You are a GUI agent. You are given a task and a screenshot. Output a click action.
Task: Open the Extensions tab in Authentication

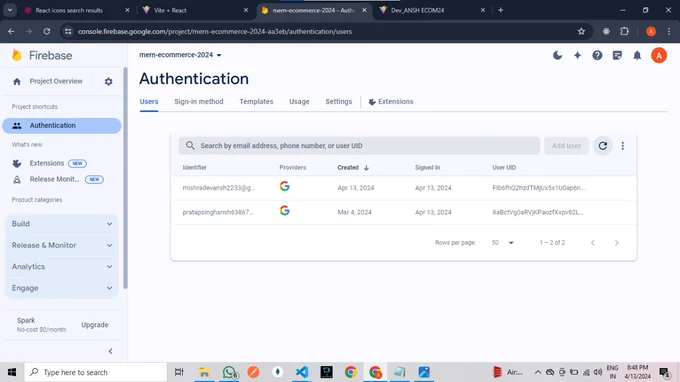[391, 101]
